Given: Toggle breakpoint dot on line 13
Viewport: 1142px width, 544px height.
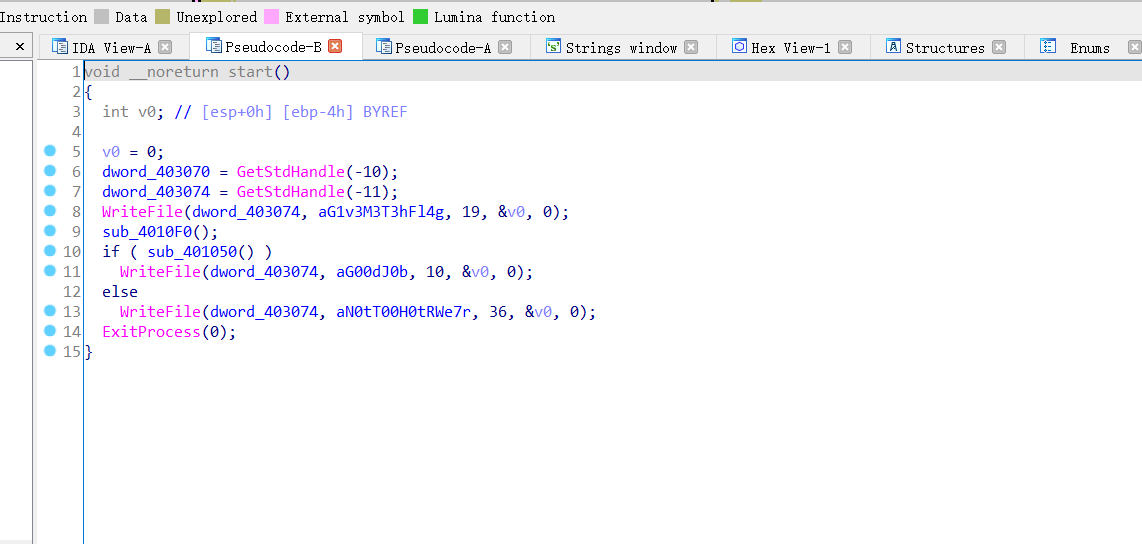Looking at the screenshot, I should click(50, 310).
